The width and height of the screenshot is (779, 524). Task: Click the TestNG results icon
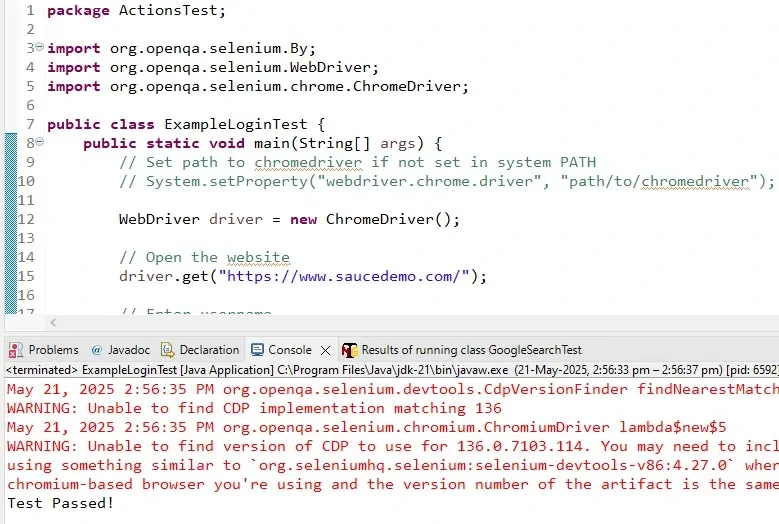pyautogui.click(x=349, y=350)
